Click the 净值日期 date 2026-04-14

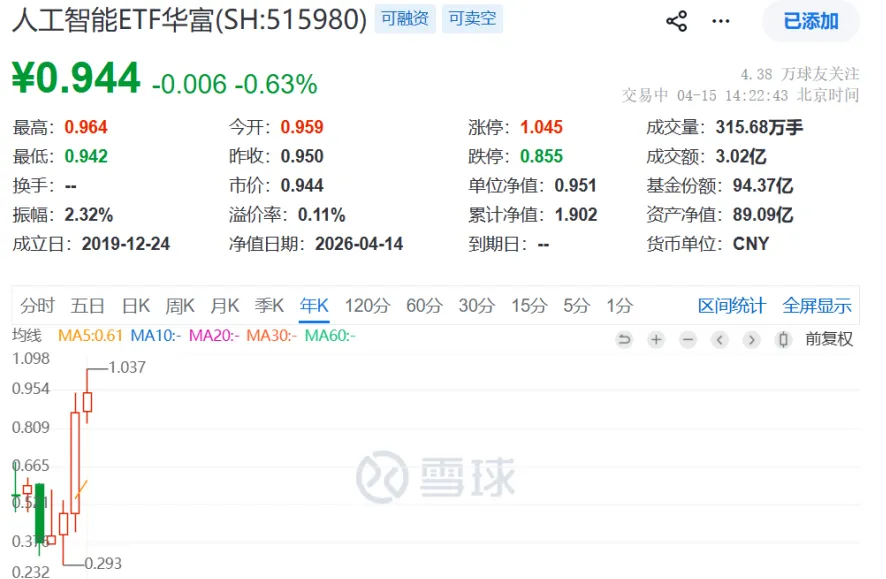[359, 244]
